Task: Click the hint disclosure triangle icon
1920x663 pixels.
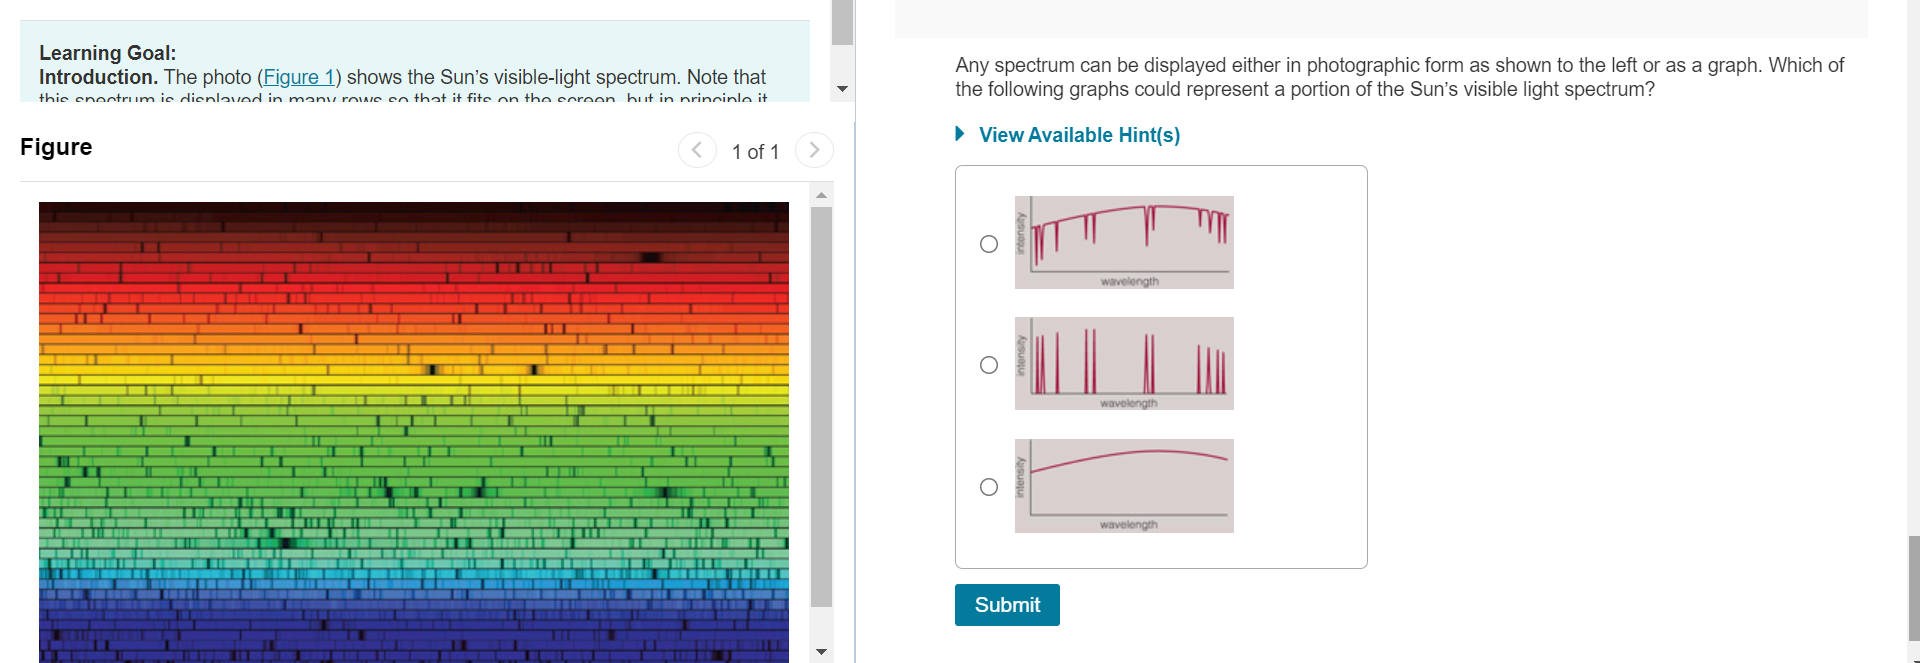Action: 960,134
